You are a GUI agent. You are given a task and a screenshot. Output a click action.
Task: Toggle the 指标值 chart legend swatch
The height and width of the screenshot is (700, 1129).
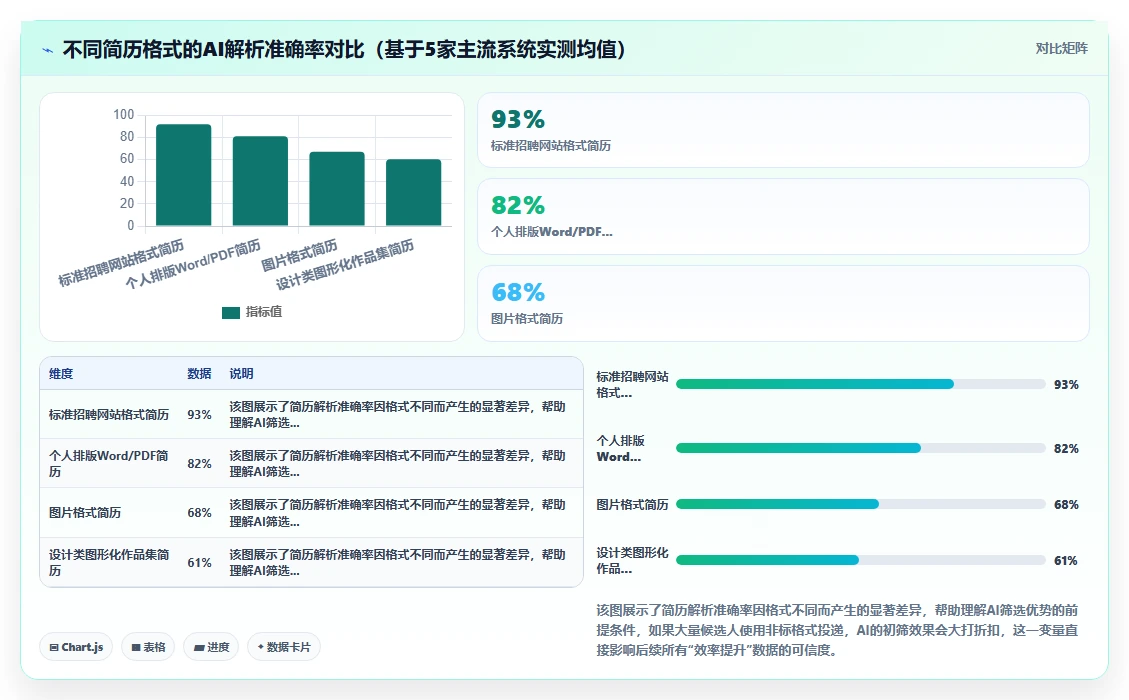[x=230, y=313]
